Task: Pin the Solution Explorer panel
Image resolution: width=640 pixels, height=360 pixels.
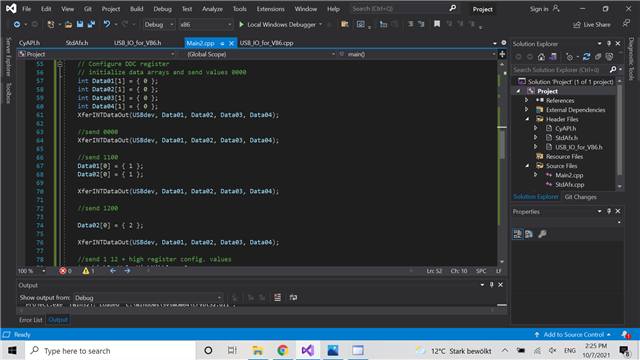Action: (609, 44)
